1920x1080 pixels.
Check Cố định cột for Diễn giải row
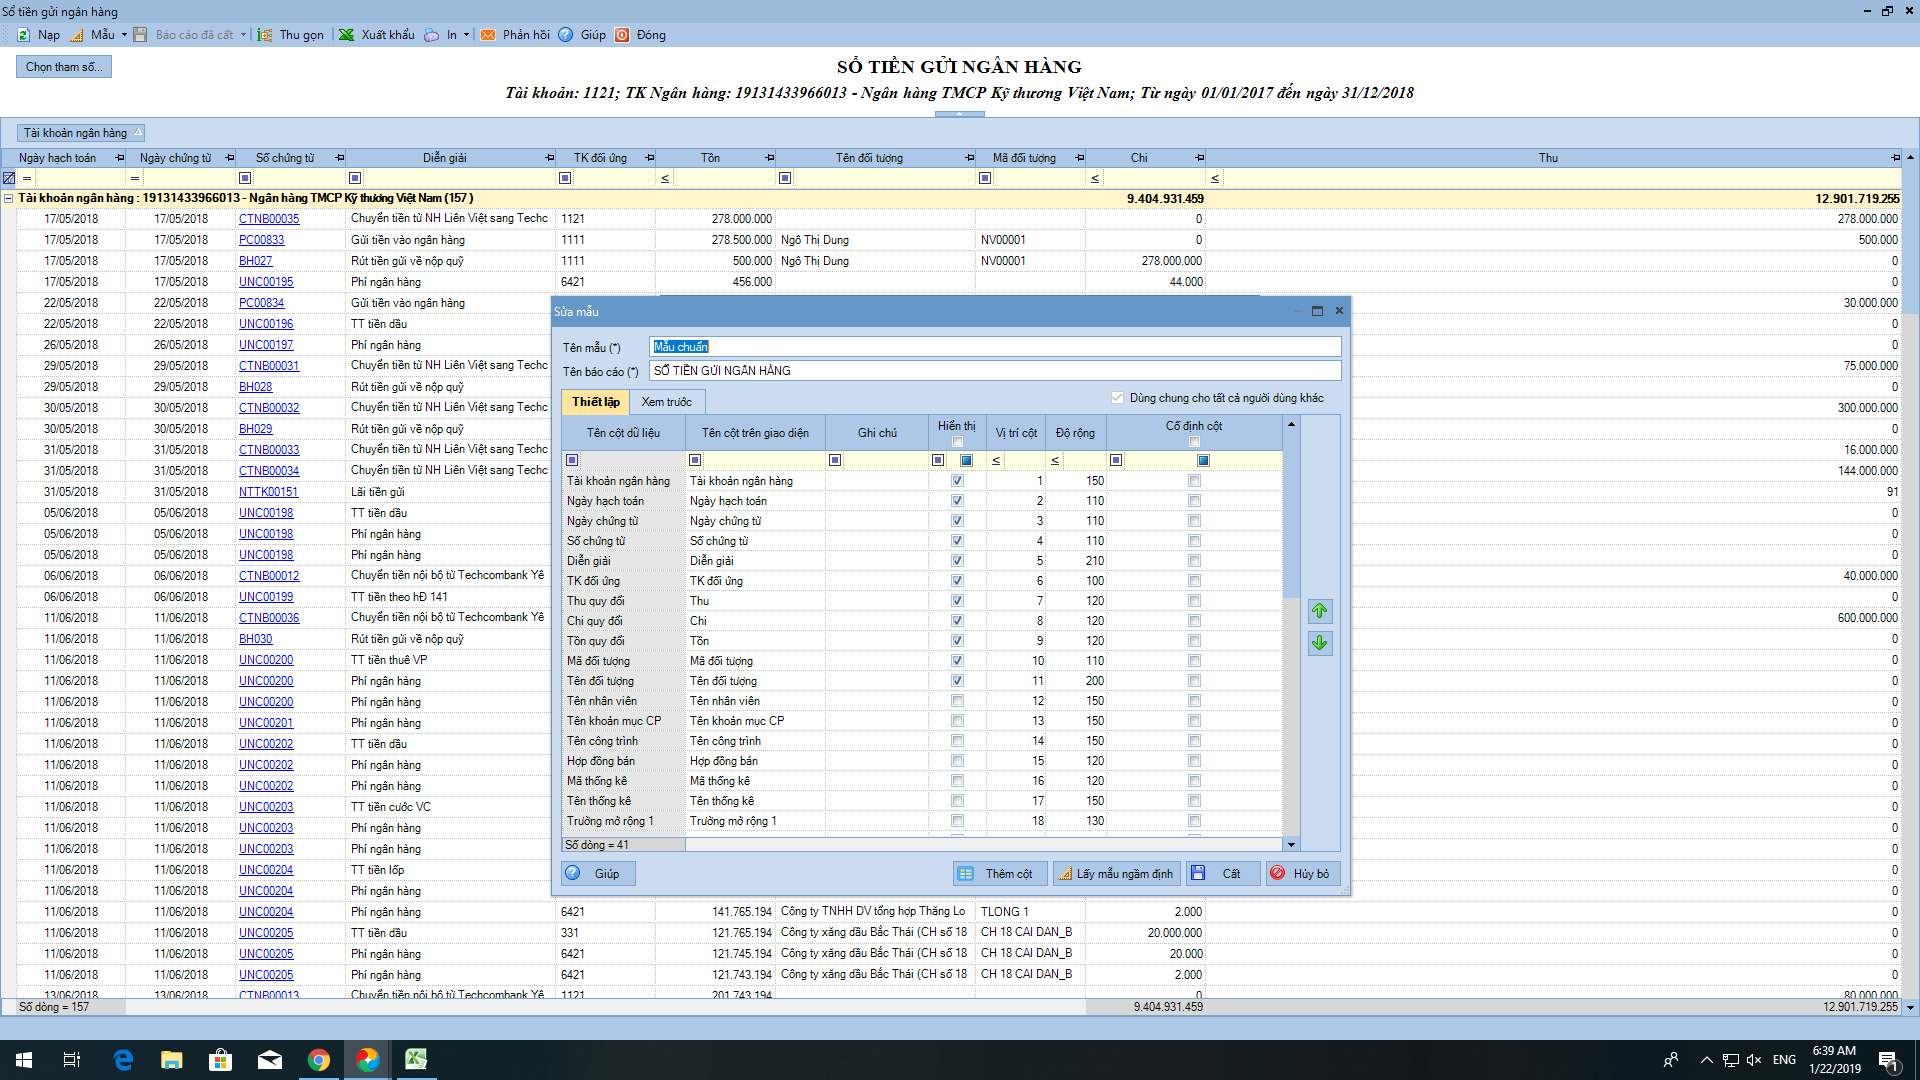point(1194,561)
